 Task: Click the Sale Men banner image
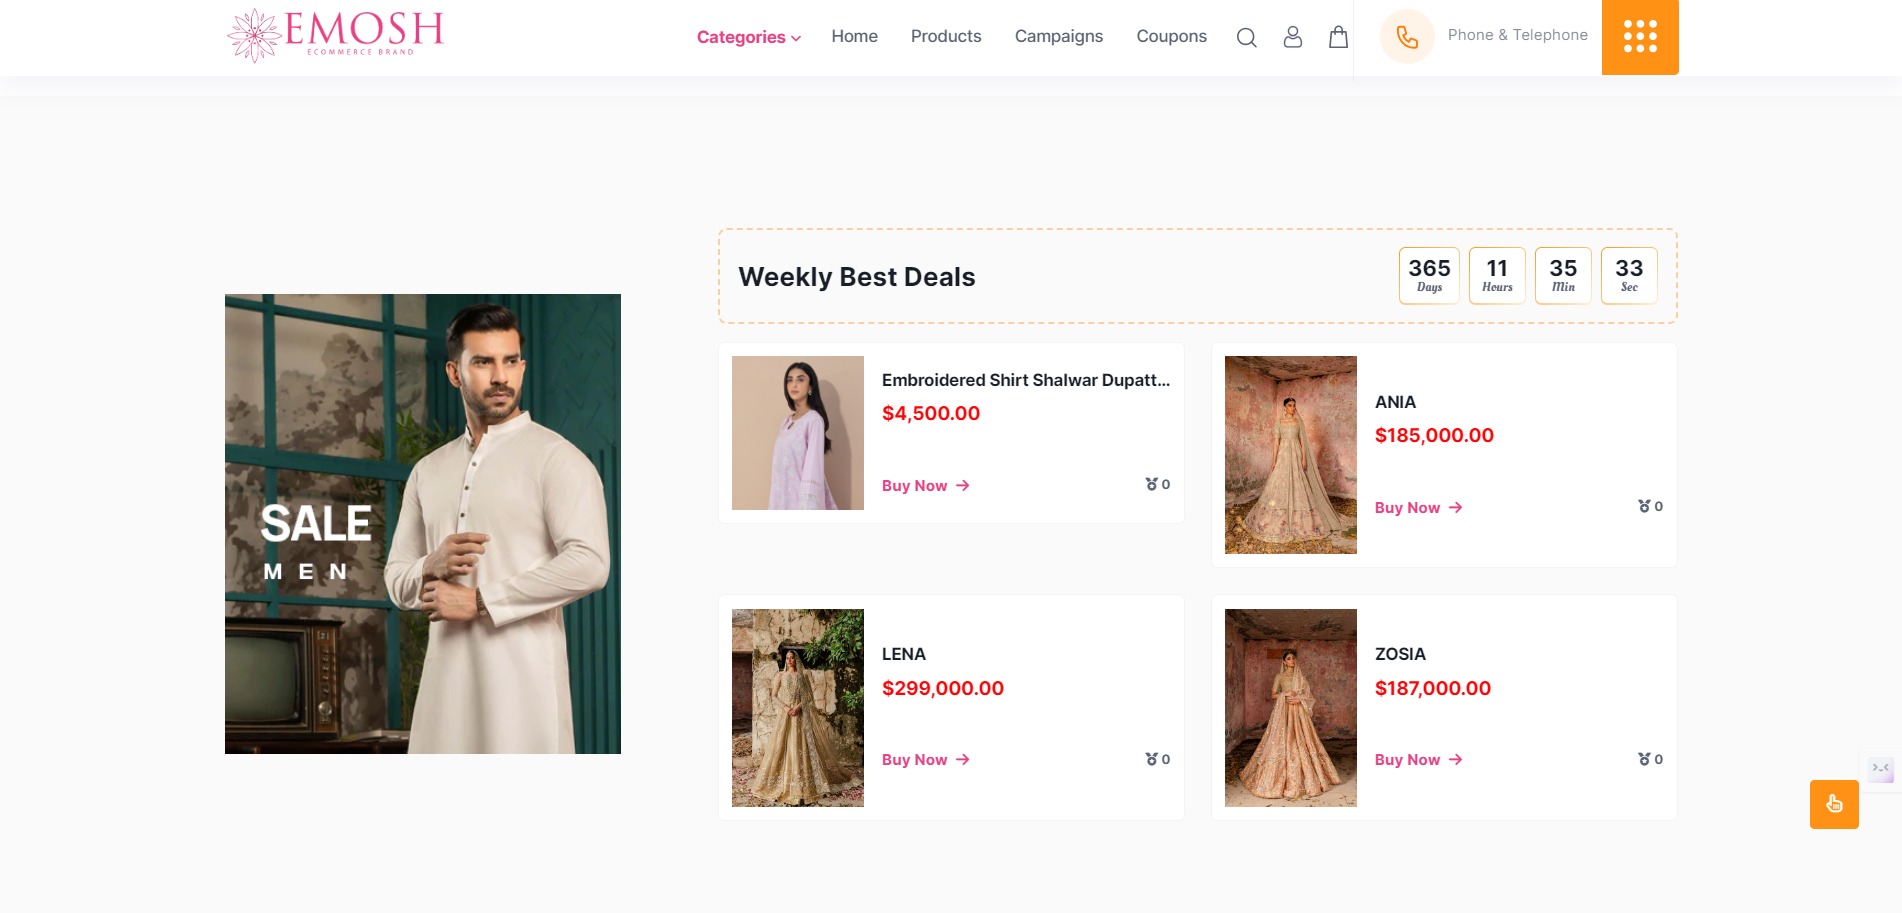point(422,523)
